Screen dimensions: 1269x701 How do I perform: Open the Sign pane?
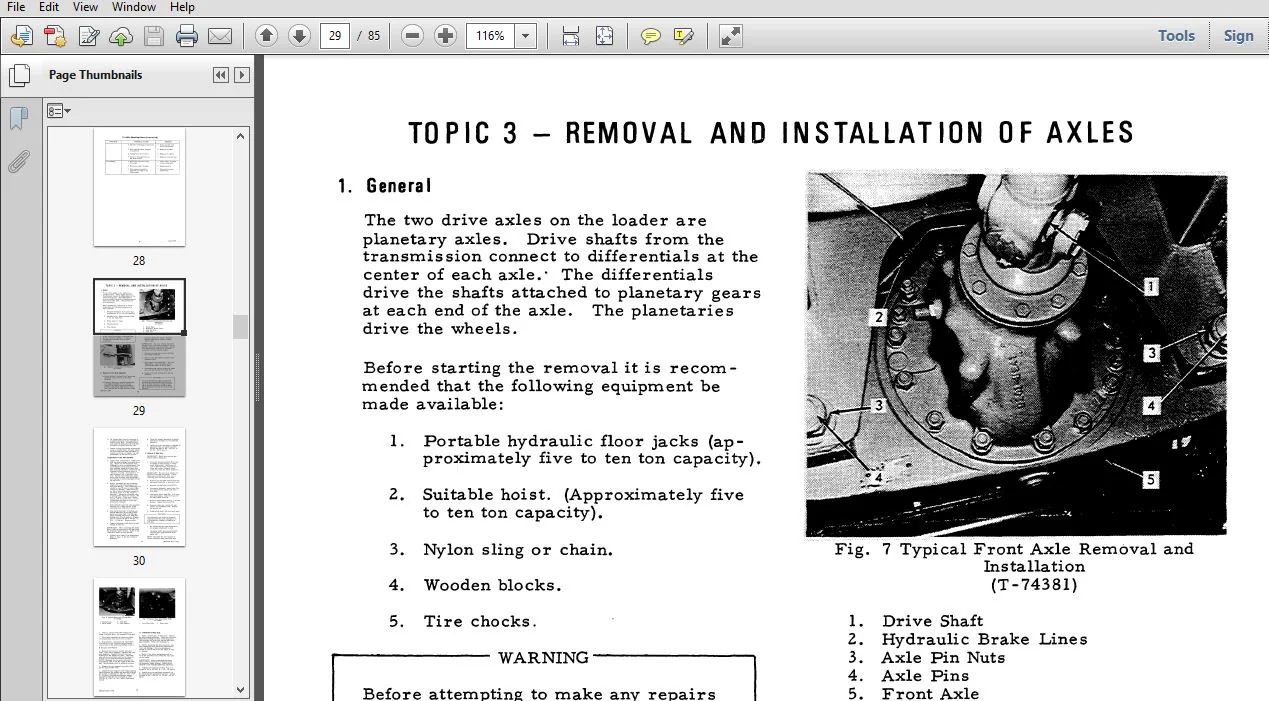pyautogui.click(x=1238, y=36)
